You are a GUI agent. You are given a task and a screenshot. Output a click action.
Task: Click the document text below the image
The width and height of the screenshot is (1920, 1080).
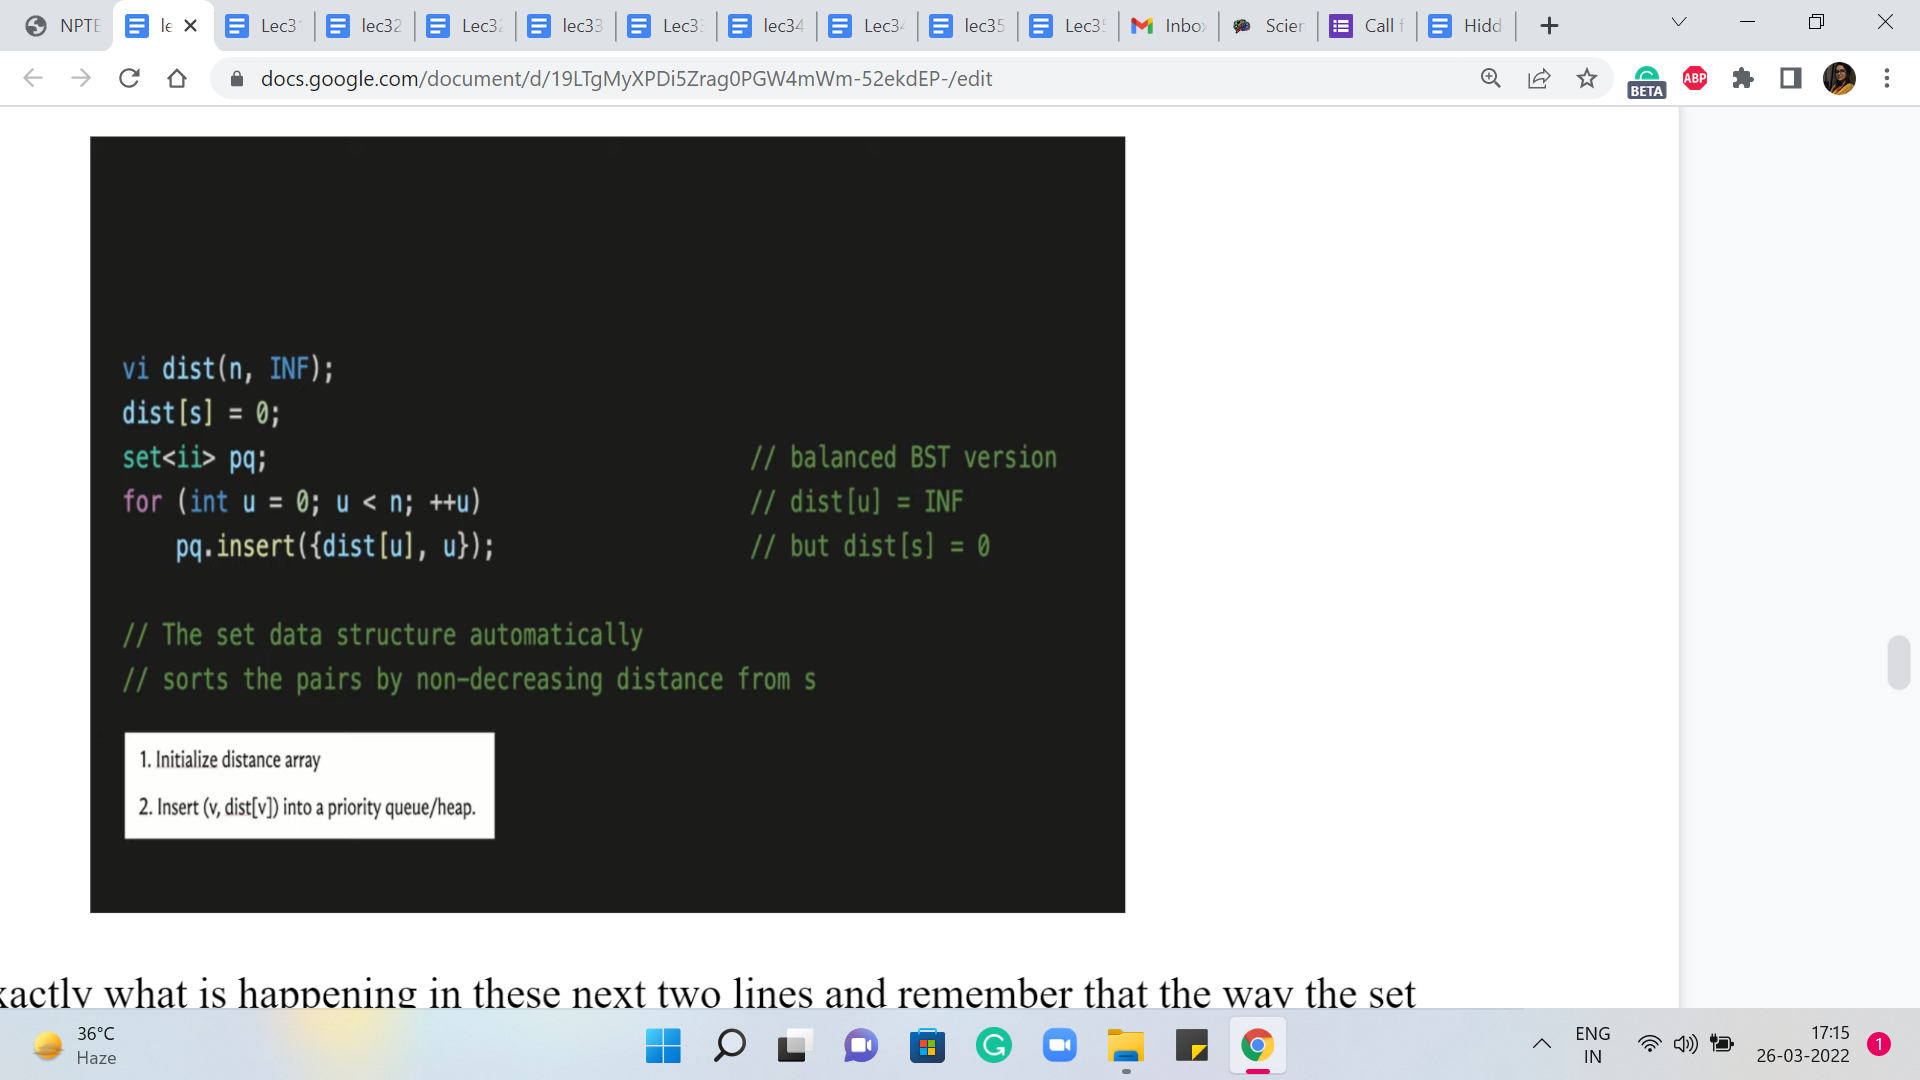coord(708,993)
